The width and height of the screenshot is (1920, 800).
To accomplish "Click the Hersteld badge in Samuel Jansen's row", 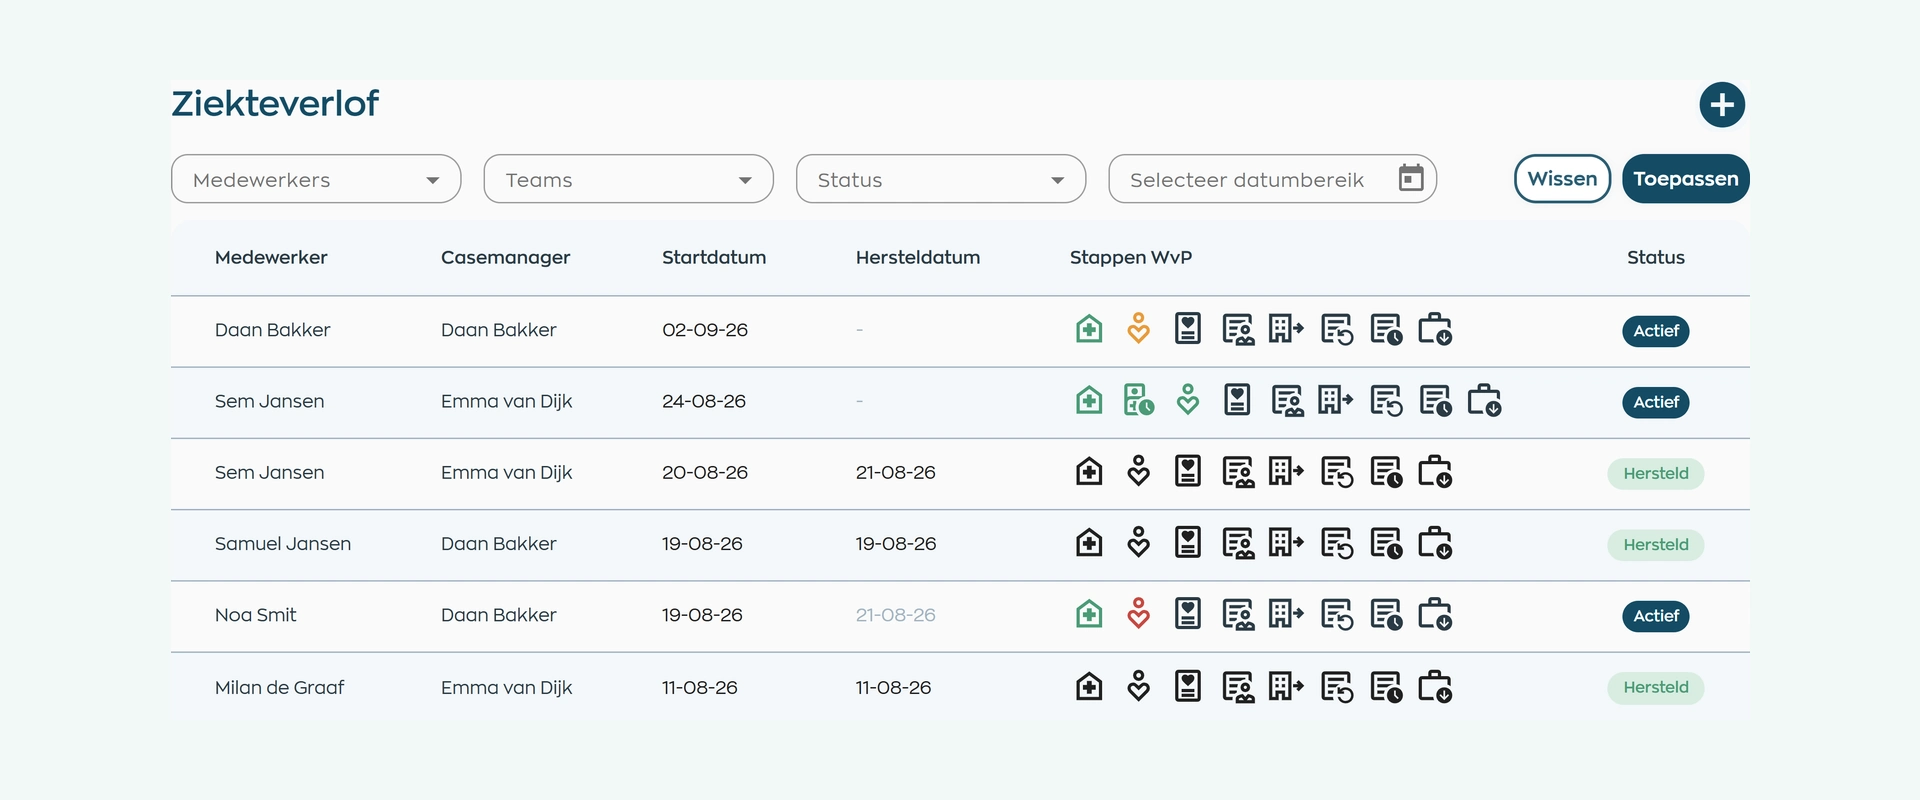I will (1656, 545).
